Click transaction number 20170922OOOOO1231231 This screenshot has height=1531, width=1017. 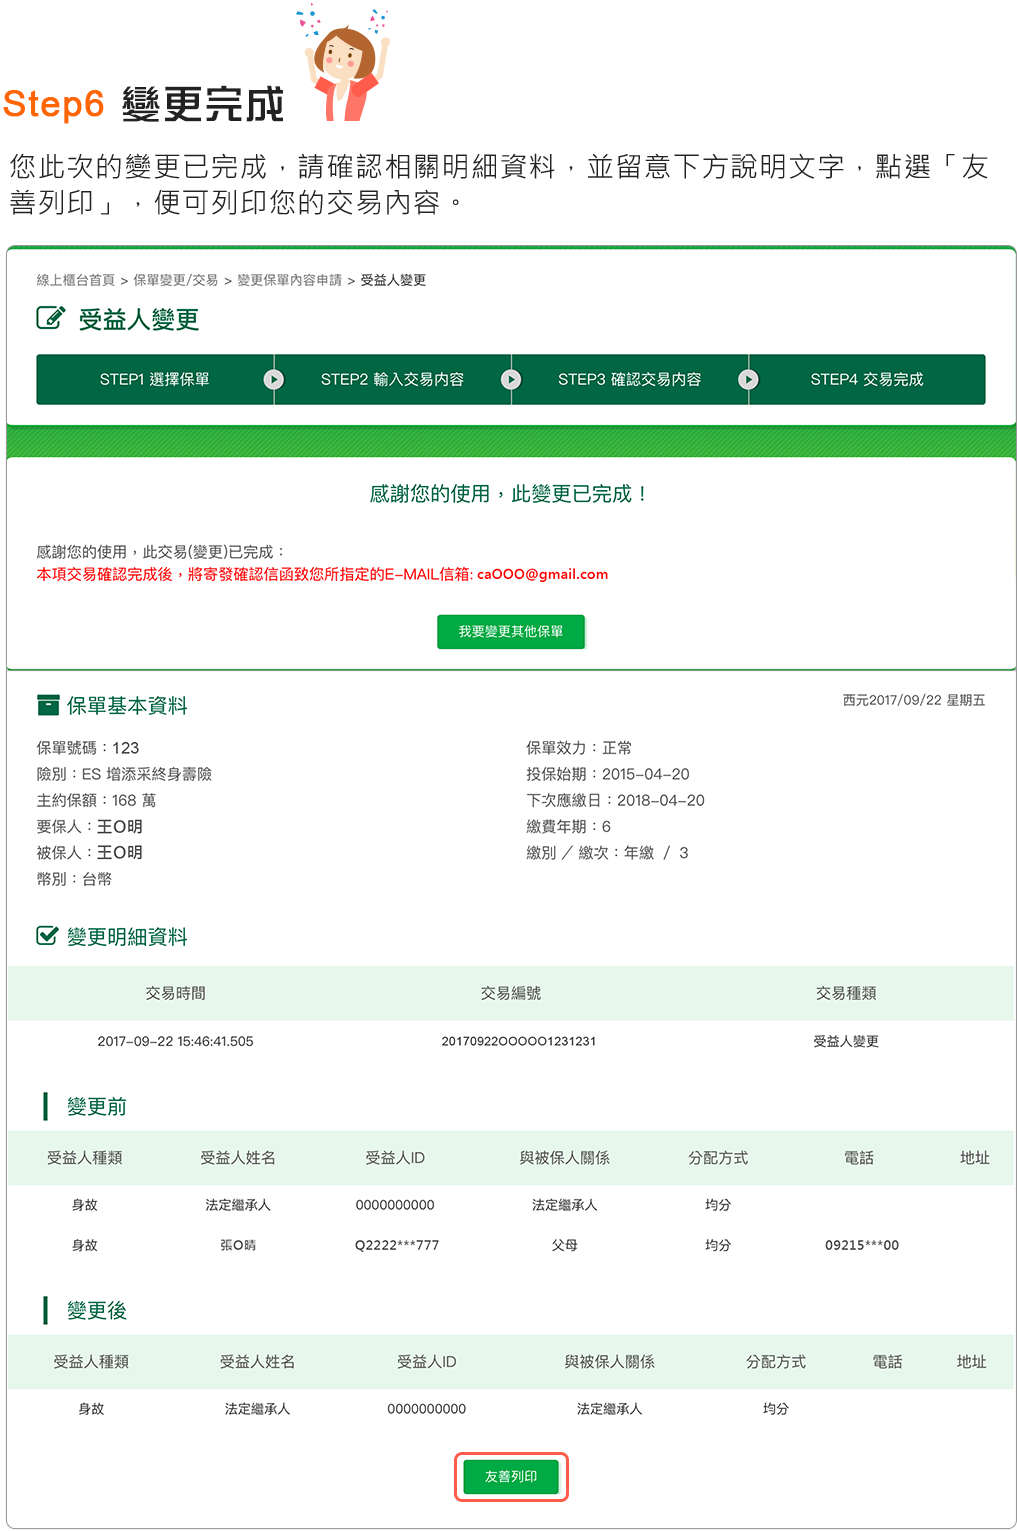519,1041
